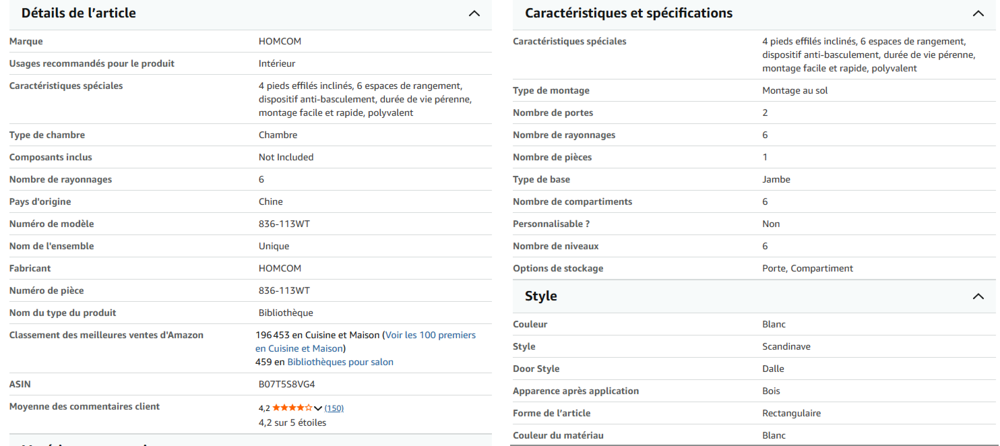Image resolution: width=1000 pixels, height=446 pixels.
Task: Click the Nombre de compartiments label
Action: (573, 202)
